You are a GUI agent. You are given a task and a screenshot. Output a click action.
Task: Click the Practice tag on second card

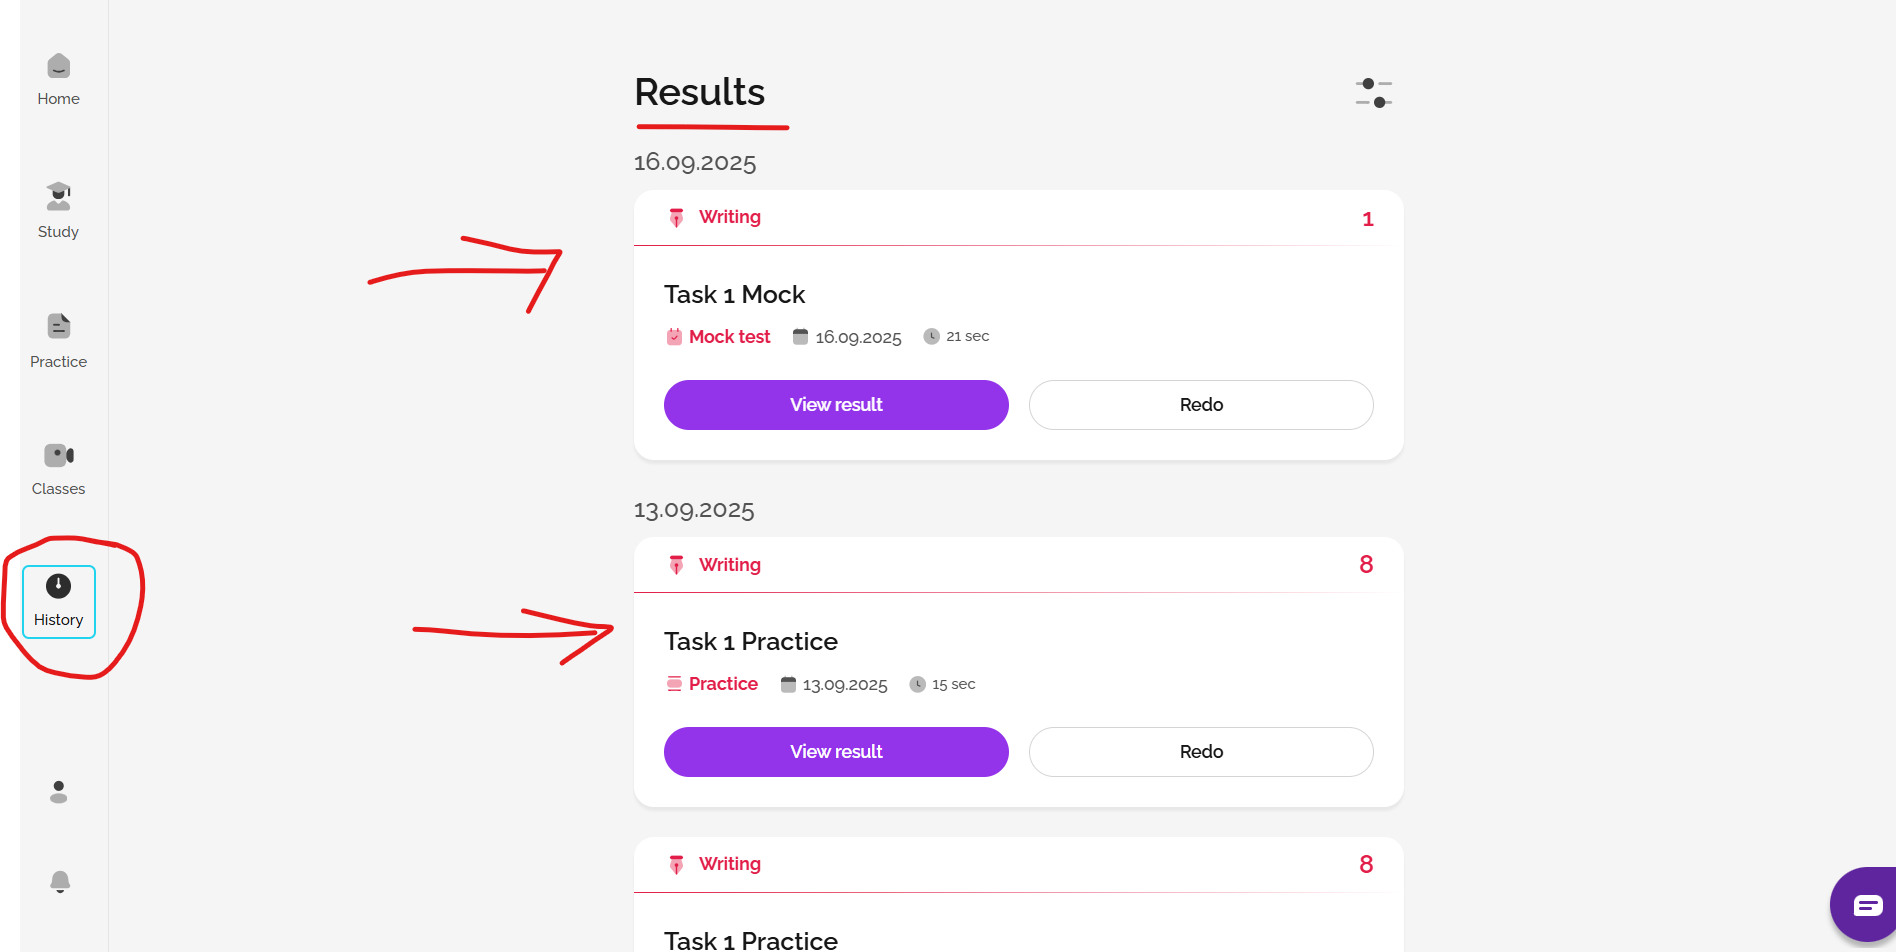723,684
